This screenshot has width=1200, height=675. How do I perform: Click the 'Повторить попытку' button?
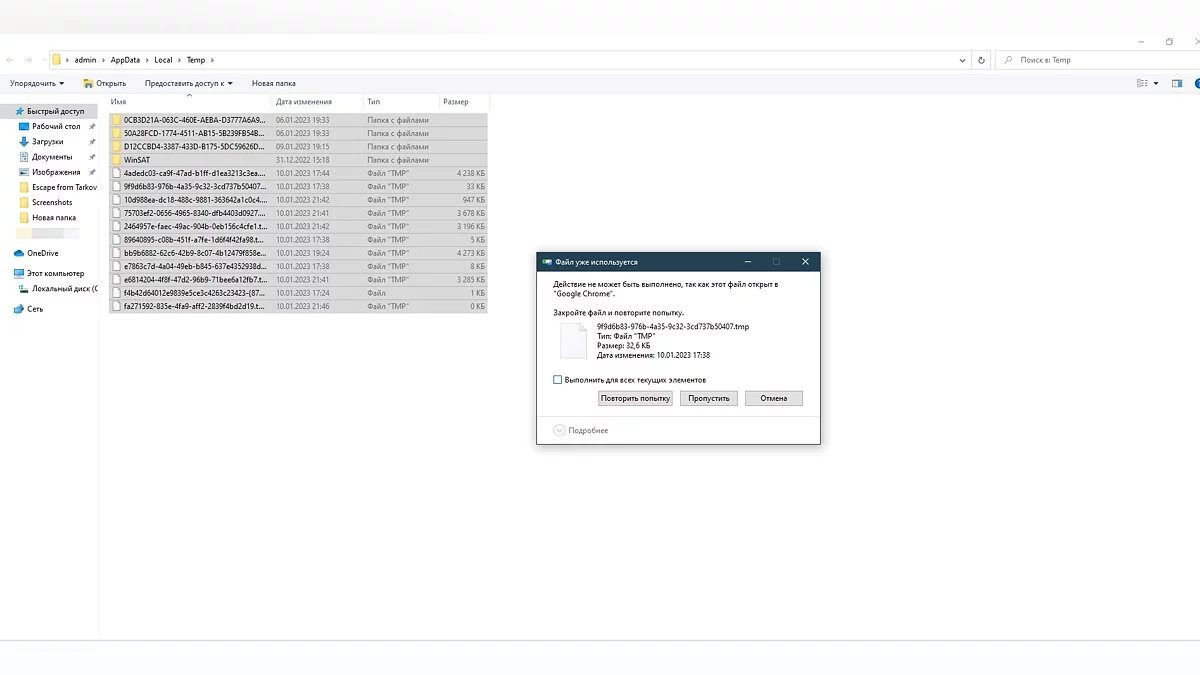(635, 398)
